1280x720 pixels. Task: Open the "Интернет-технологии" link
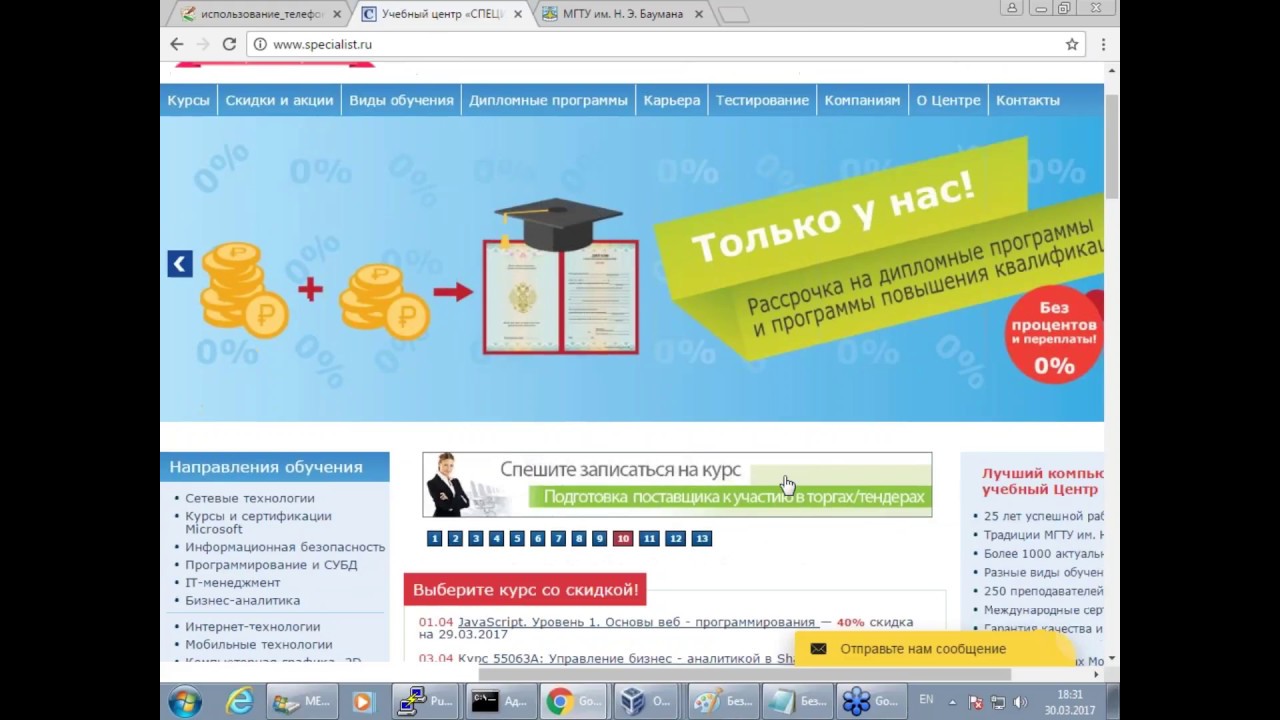[253, 627]
